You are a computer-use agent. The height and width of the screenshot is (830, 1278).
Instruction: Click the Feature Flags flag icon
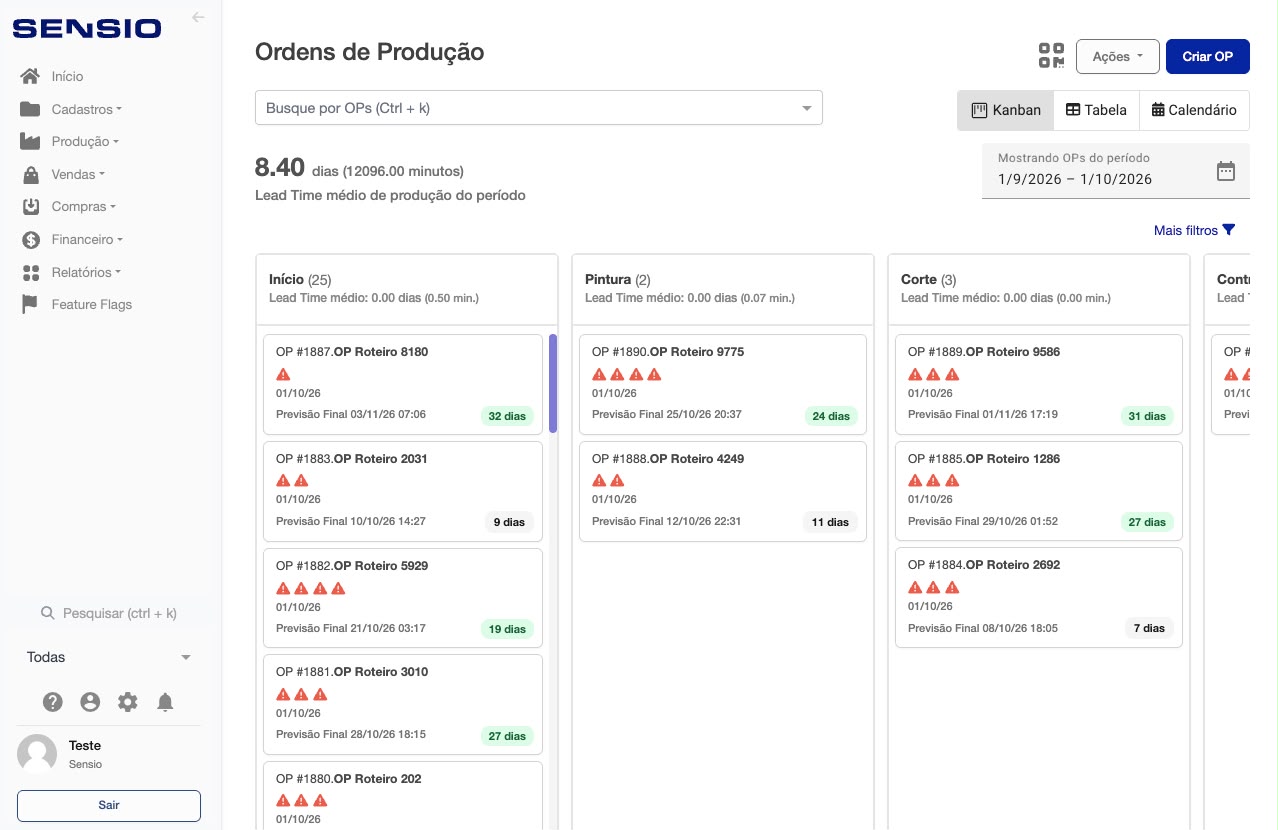(x=31, y=305)
